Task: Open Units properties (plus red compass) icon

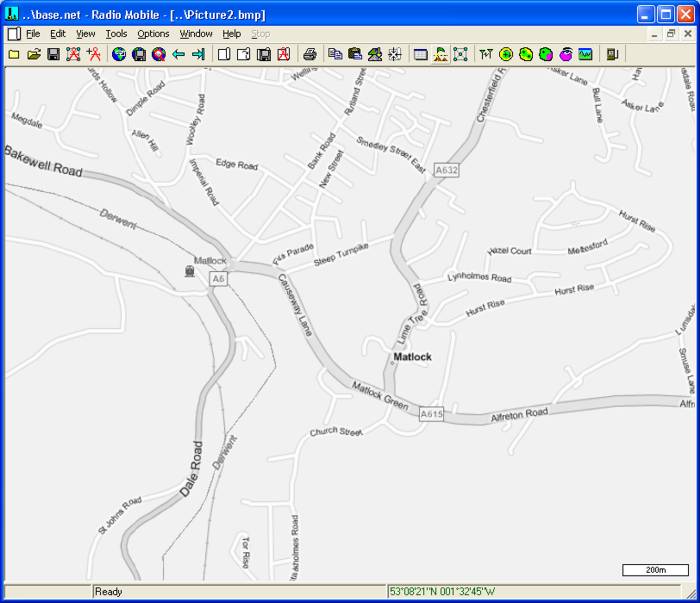Action: pos(93,54)
